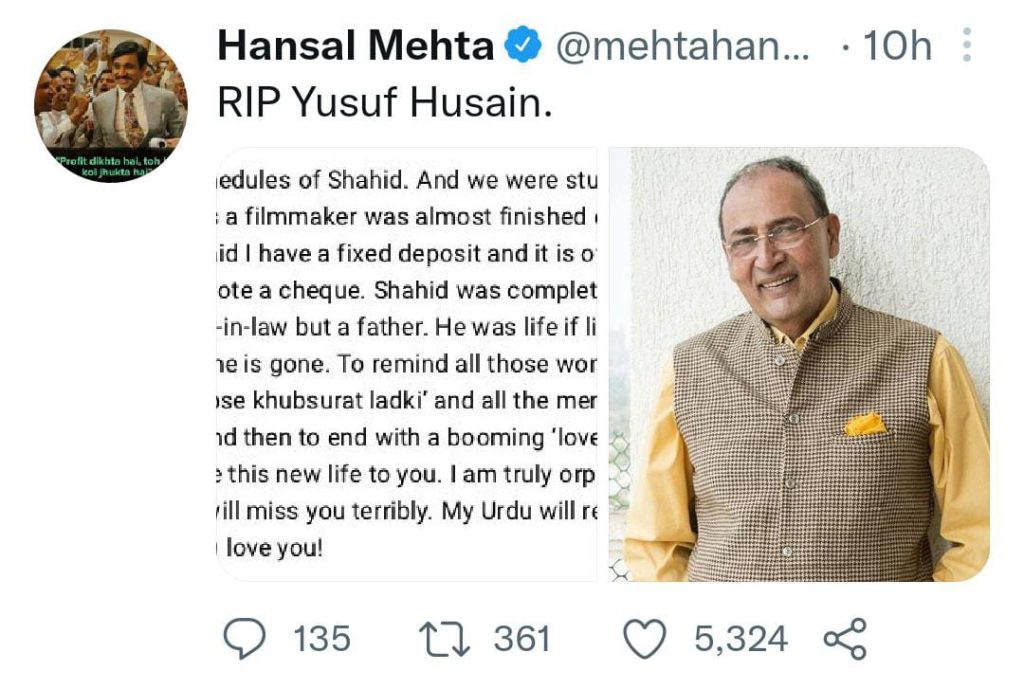
Task: Open Hansal Mehta's profile picture
Action: click(111, 106)
